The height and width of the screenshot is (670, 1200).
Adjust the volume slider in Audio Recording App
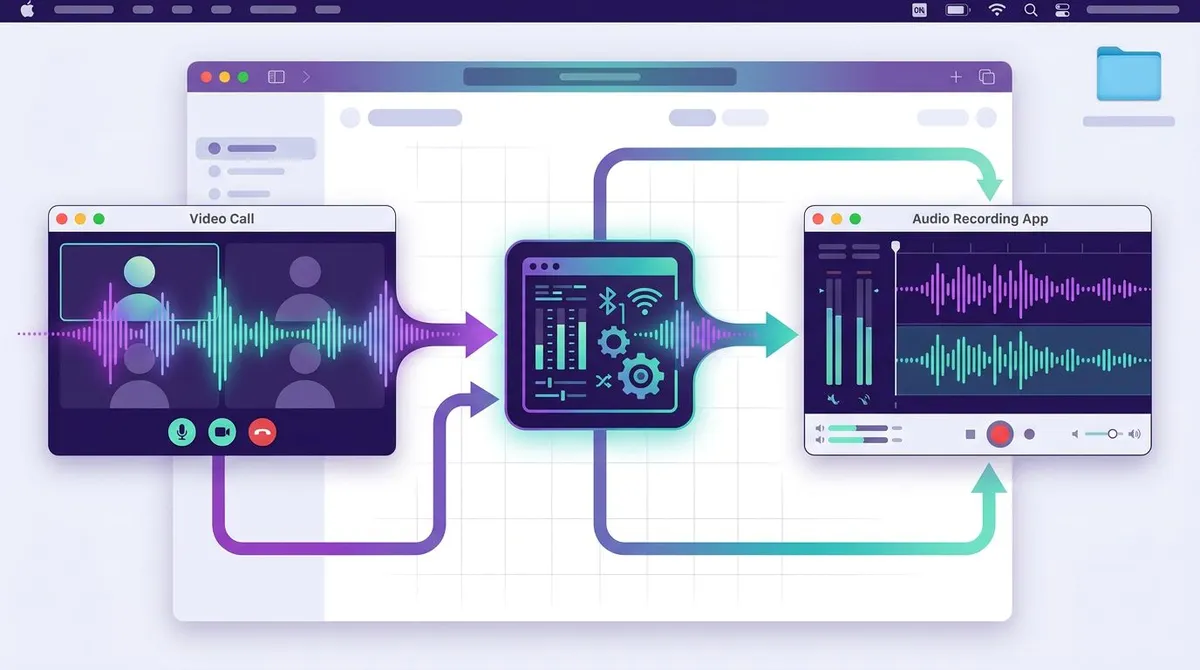point(1105,434)
